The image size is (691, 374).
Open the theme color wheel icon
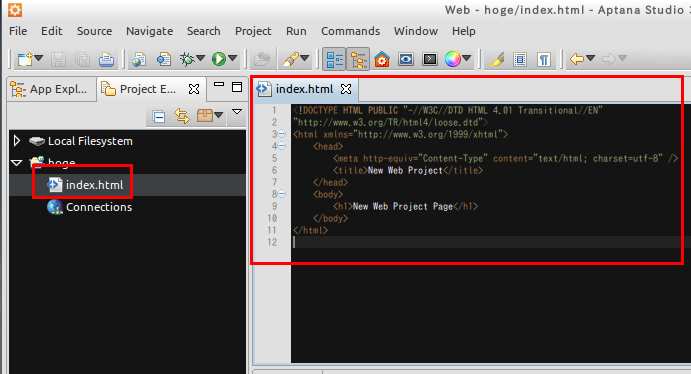tap(453, 59)
